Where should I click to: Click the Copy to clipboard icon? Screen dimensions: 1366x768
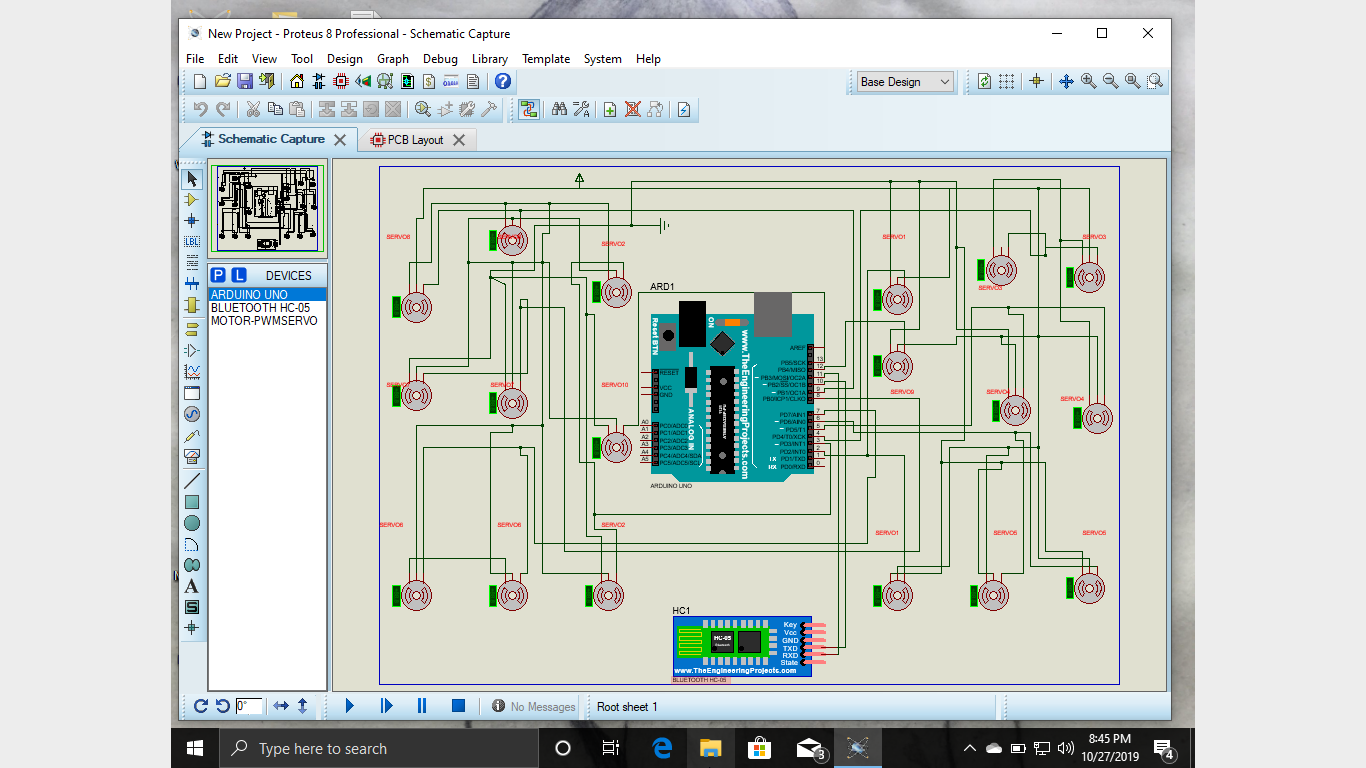[x=275, y=109]
